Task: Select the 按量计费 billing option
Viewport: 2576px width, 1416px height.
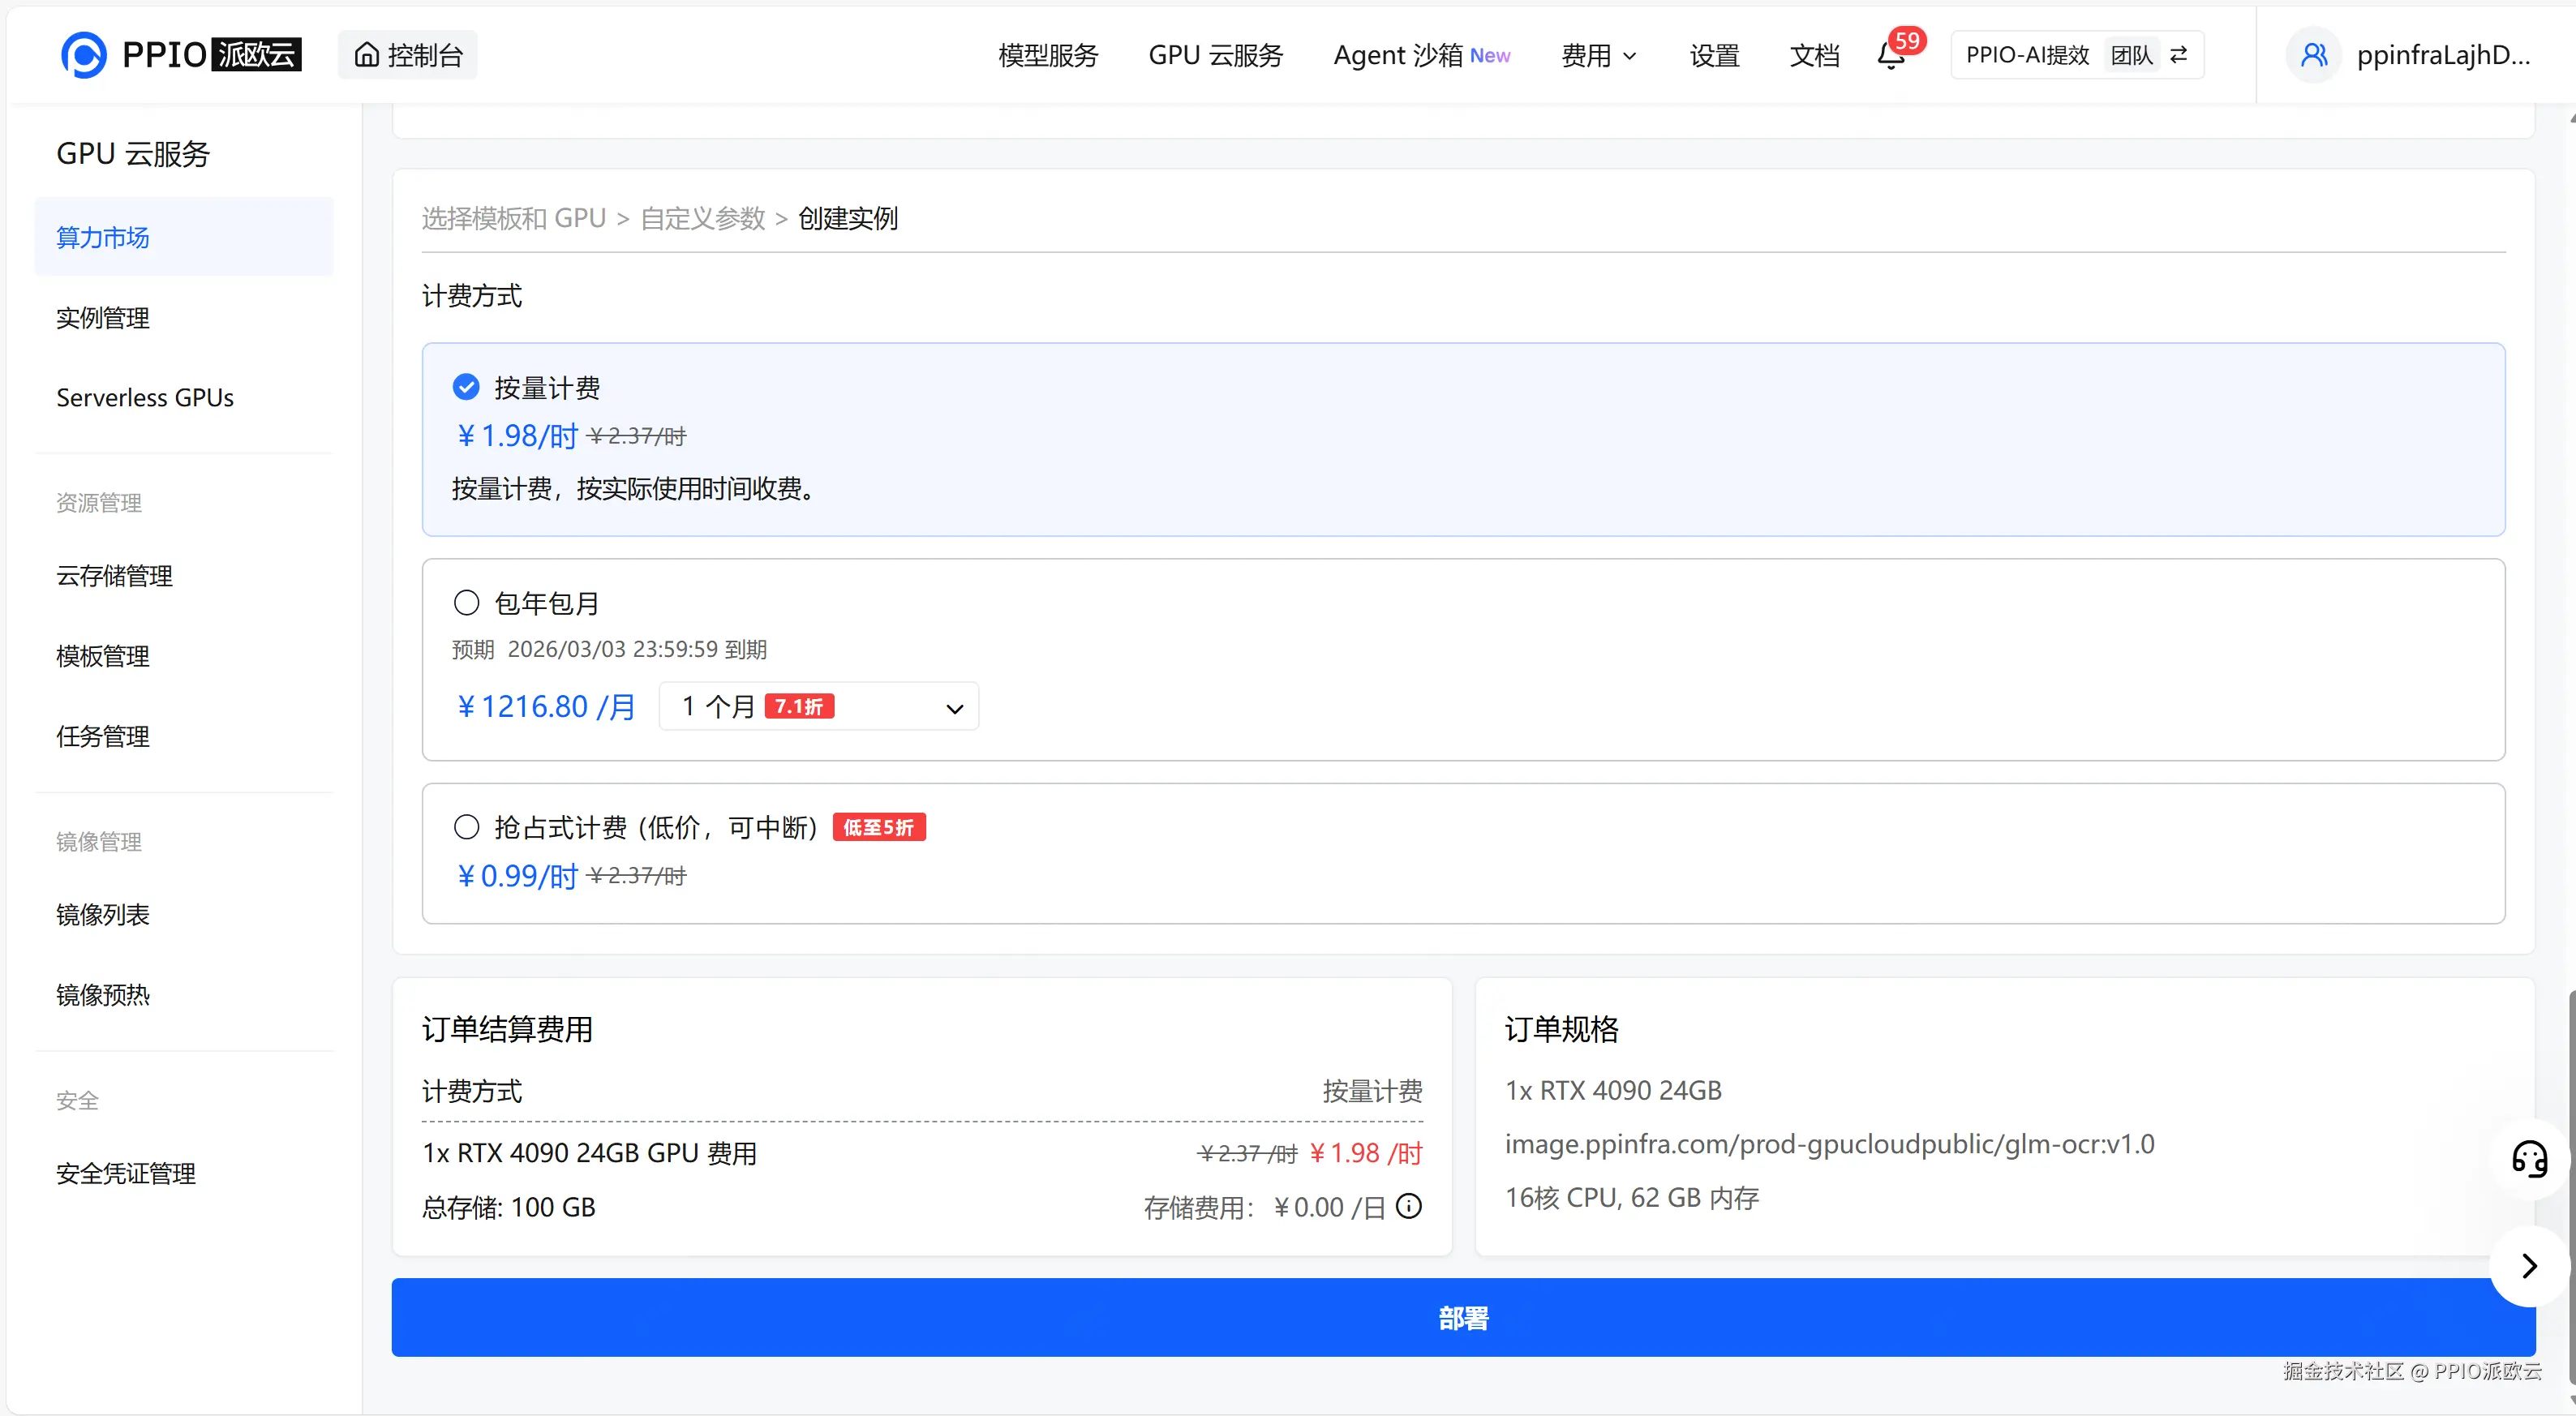Action: tap(466, 387)
